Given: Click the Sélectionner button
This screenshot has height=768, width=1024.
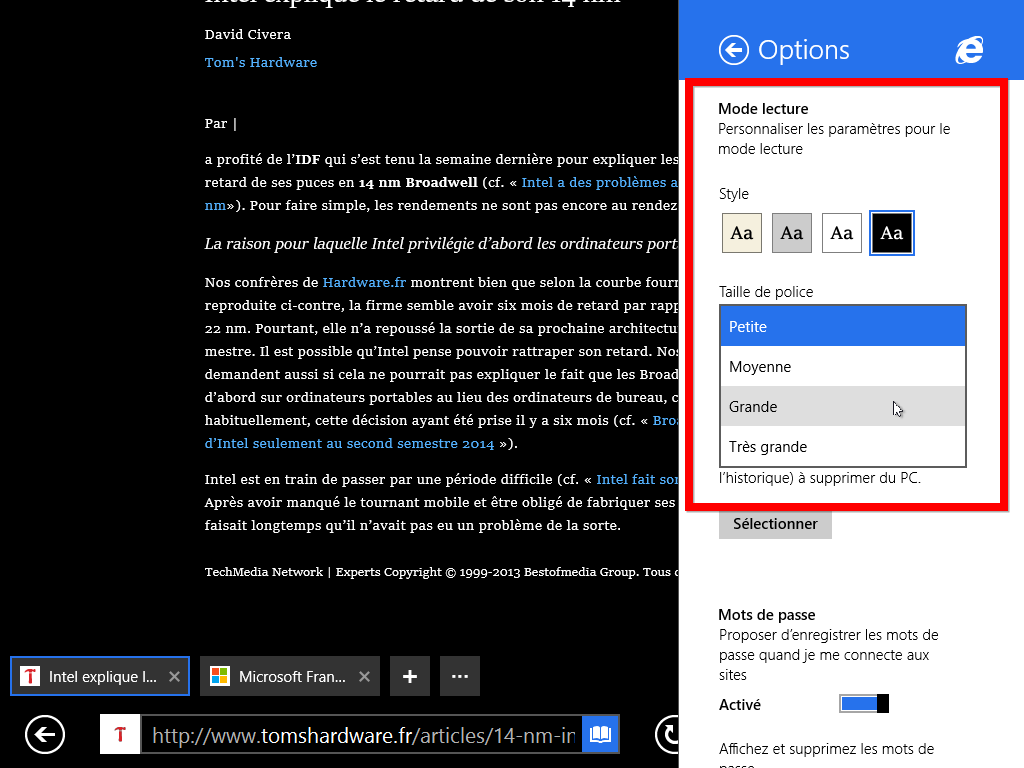Looking at the screenshot, I should coord(775,524).
